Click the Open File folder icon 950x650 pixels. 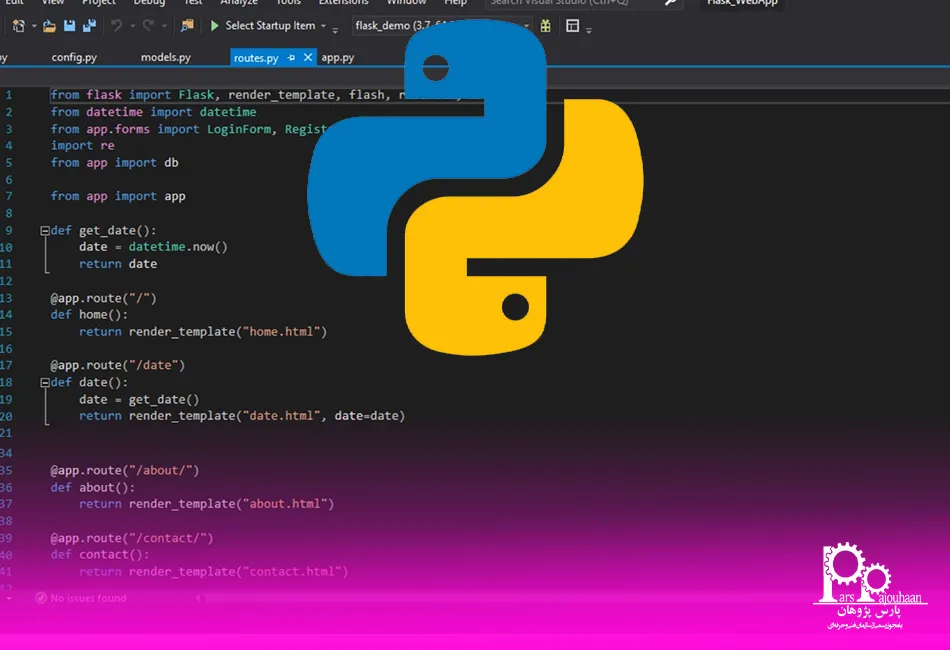tap(49, 26)
